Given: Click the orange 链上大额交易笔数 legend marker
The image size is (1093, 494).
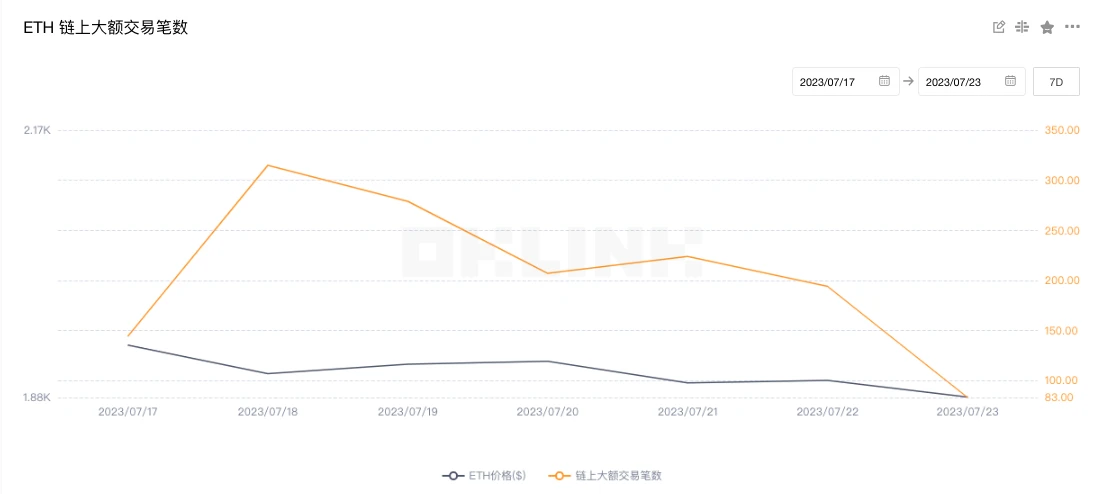Looking at the screenshot, I should (x=560, y=475).
